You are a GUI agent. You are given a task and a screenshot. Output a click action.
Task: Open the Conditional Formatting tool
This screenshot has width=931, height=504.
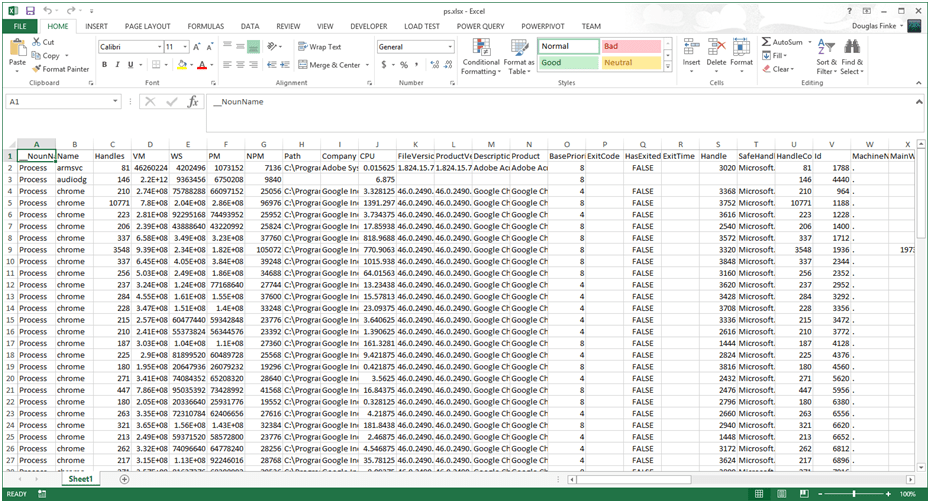(x=481, y=55)
